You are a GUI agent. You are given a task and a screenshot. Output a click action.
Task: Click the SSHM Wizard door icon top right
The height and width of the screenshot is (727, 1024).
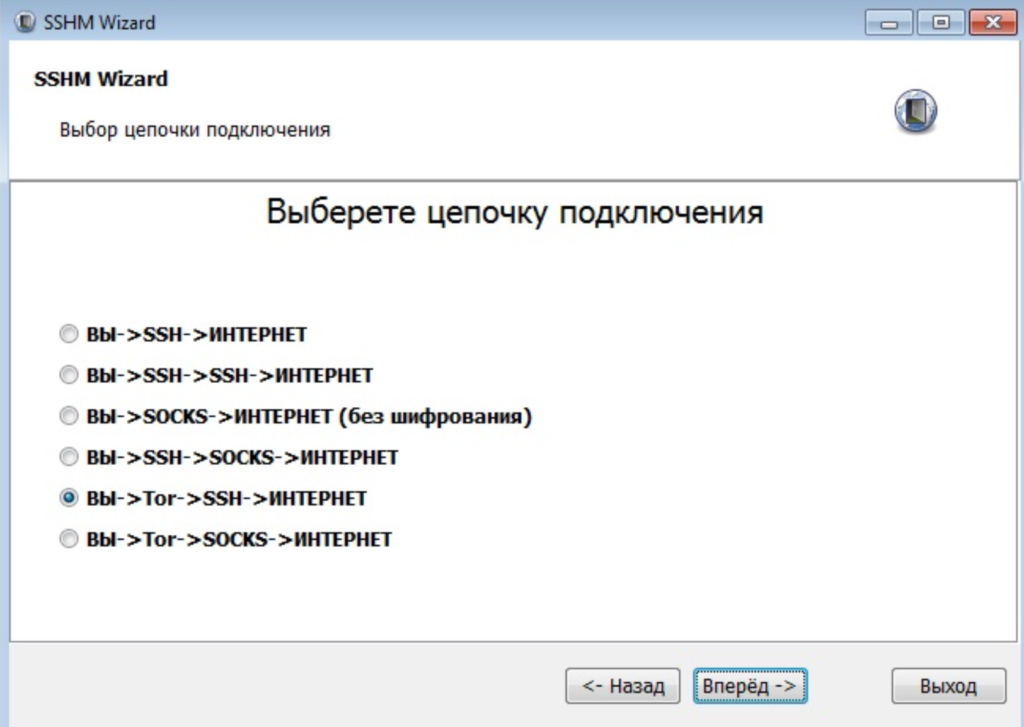click(914, 112)
